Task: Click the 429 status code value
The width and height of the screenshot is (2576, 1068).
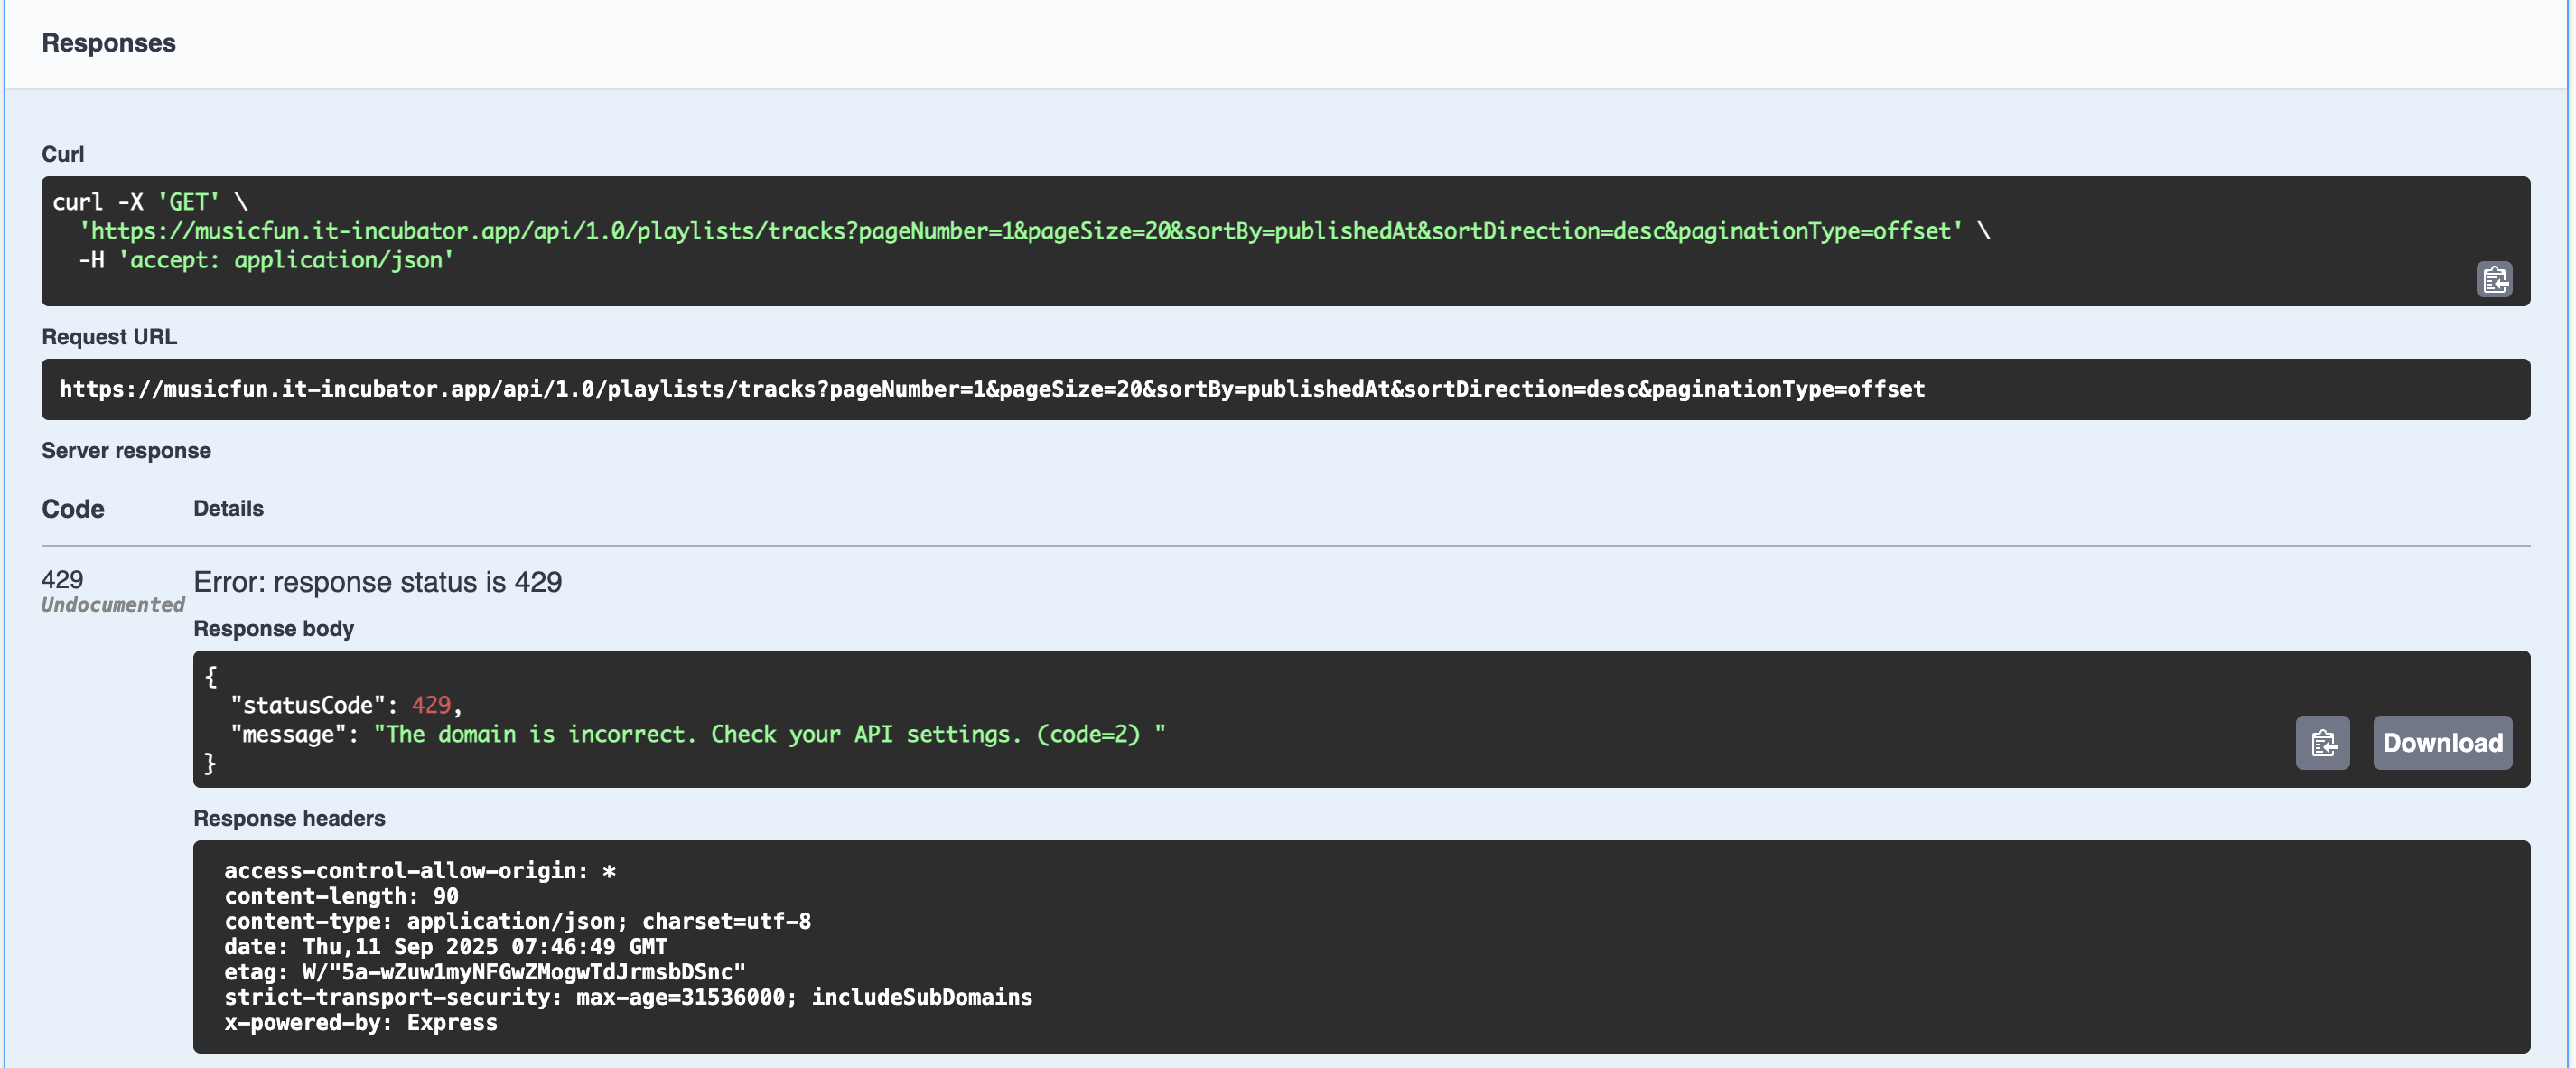Action: pos(62,579)
